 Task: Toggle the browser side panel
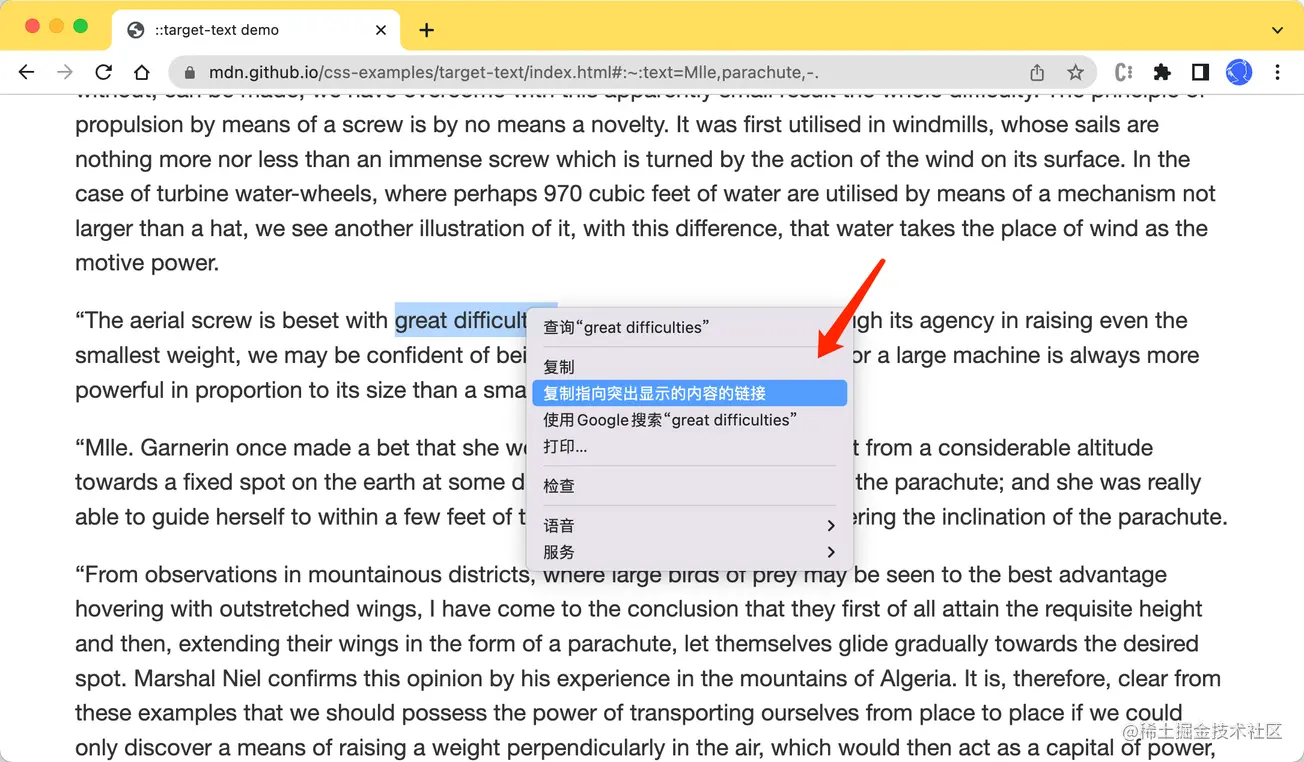[x=1200, y=72]
